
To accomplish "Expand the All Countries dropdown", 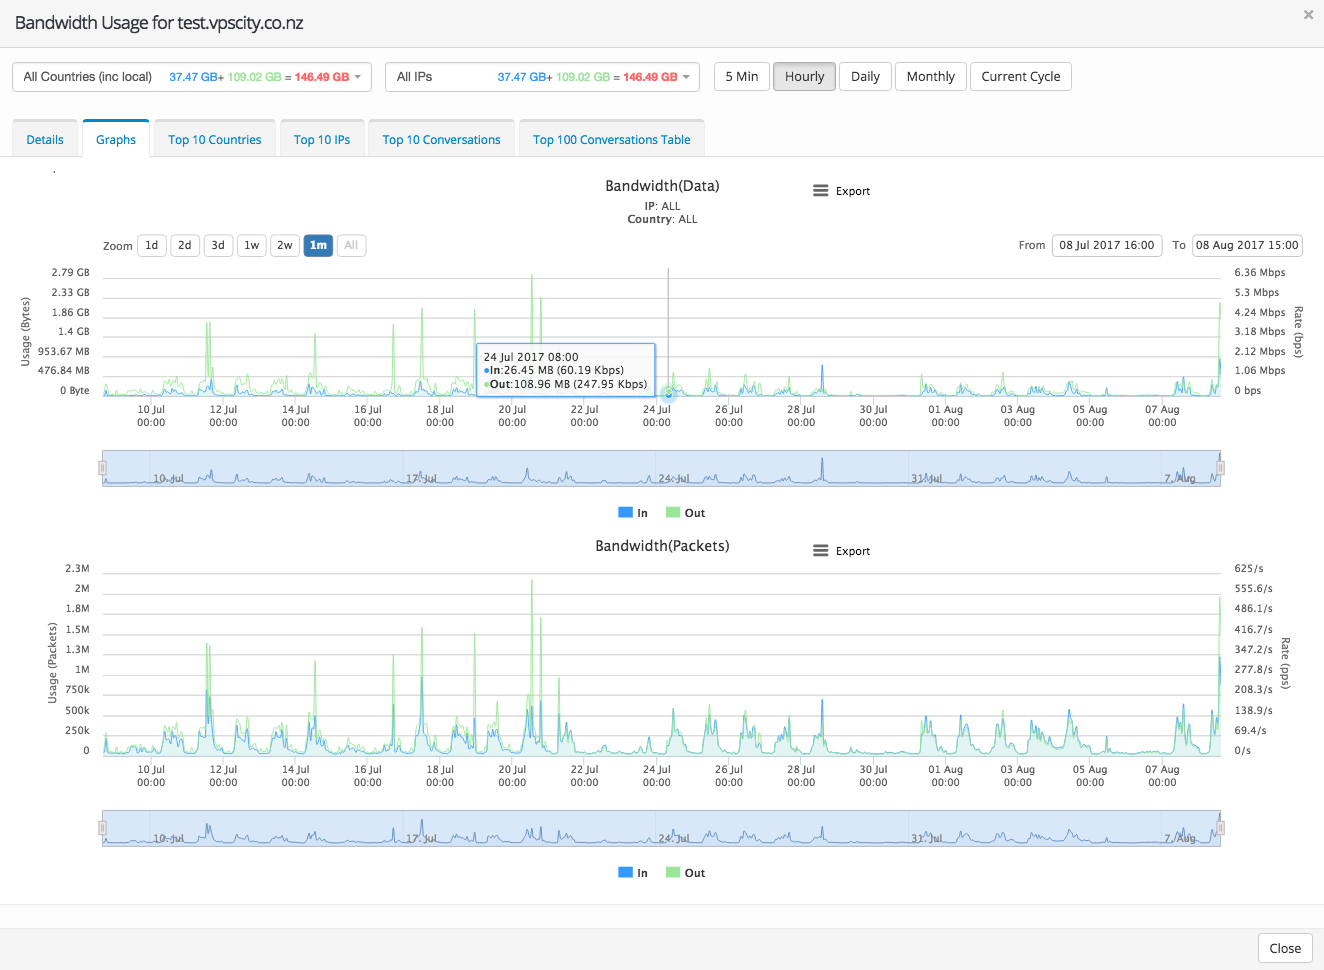I will coord(192,77).
